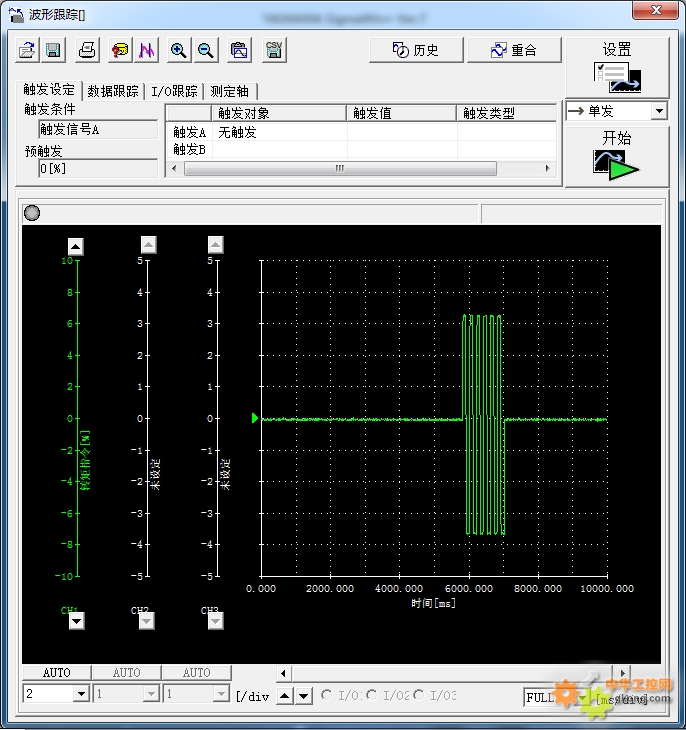The image size is (686, 730).
Task: Open the 单发 trigger mode dropdown
Action: coord(659,111)
